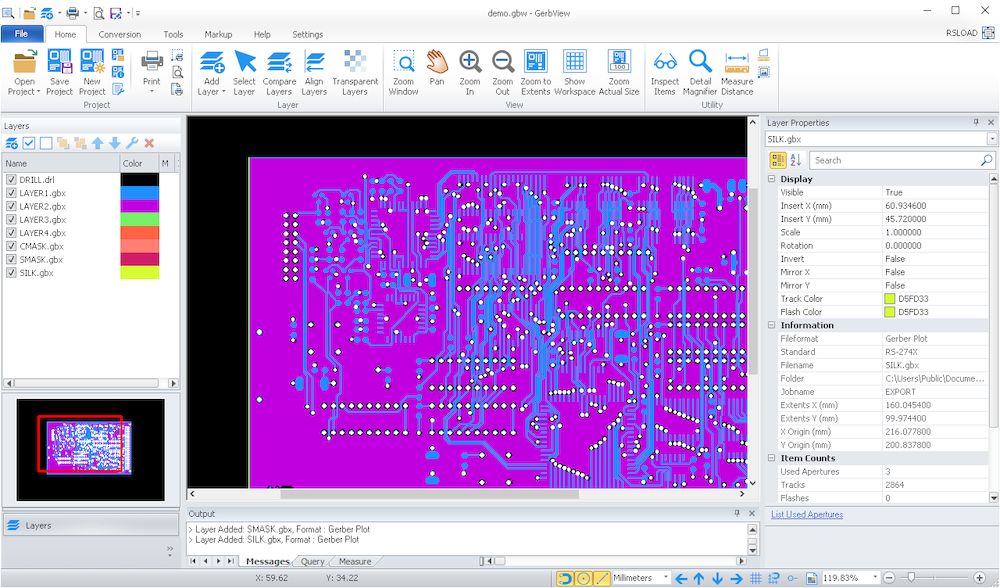Toggle visibility of SMASK.gbx layer
This screenshot has height=588, width=1000.
tap(12, 258)
